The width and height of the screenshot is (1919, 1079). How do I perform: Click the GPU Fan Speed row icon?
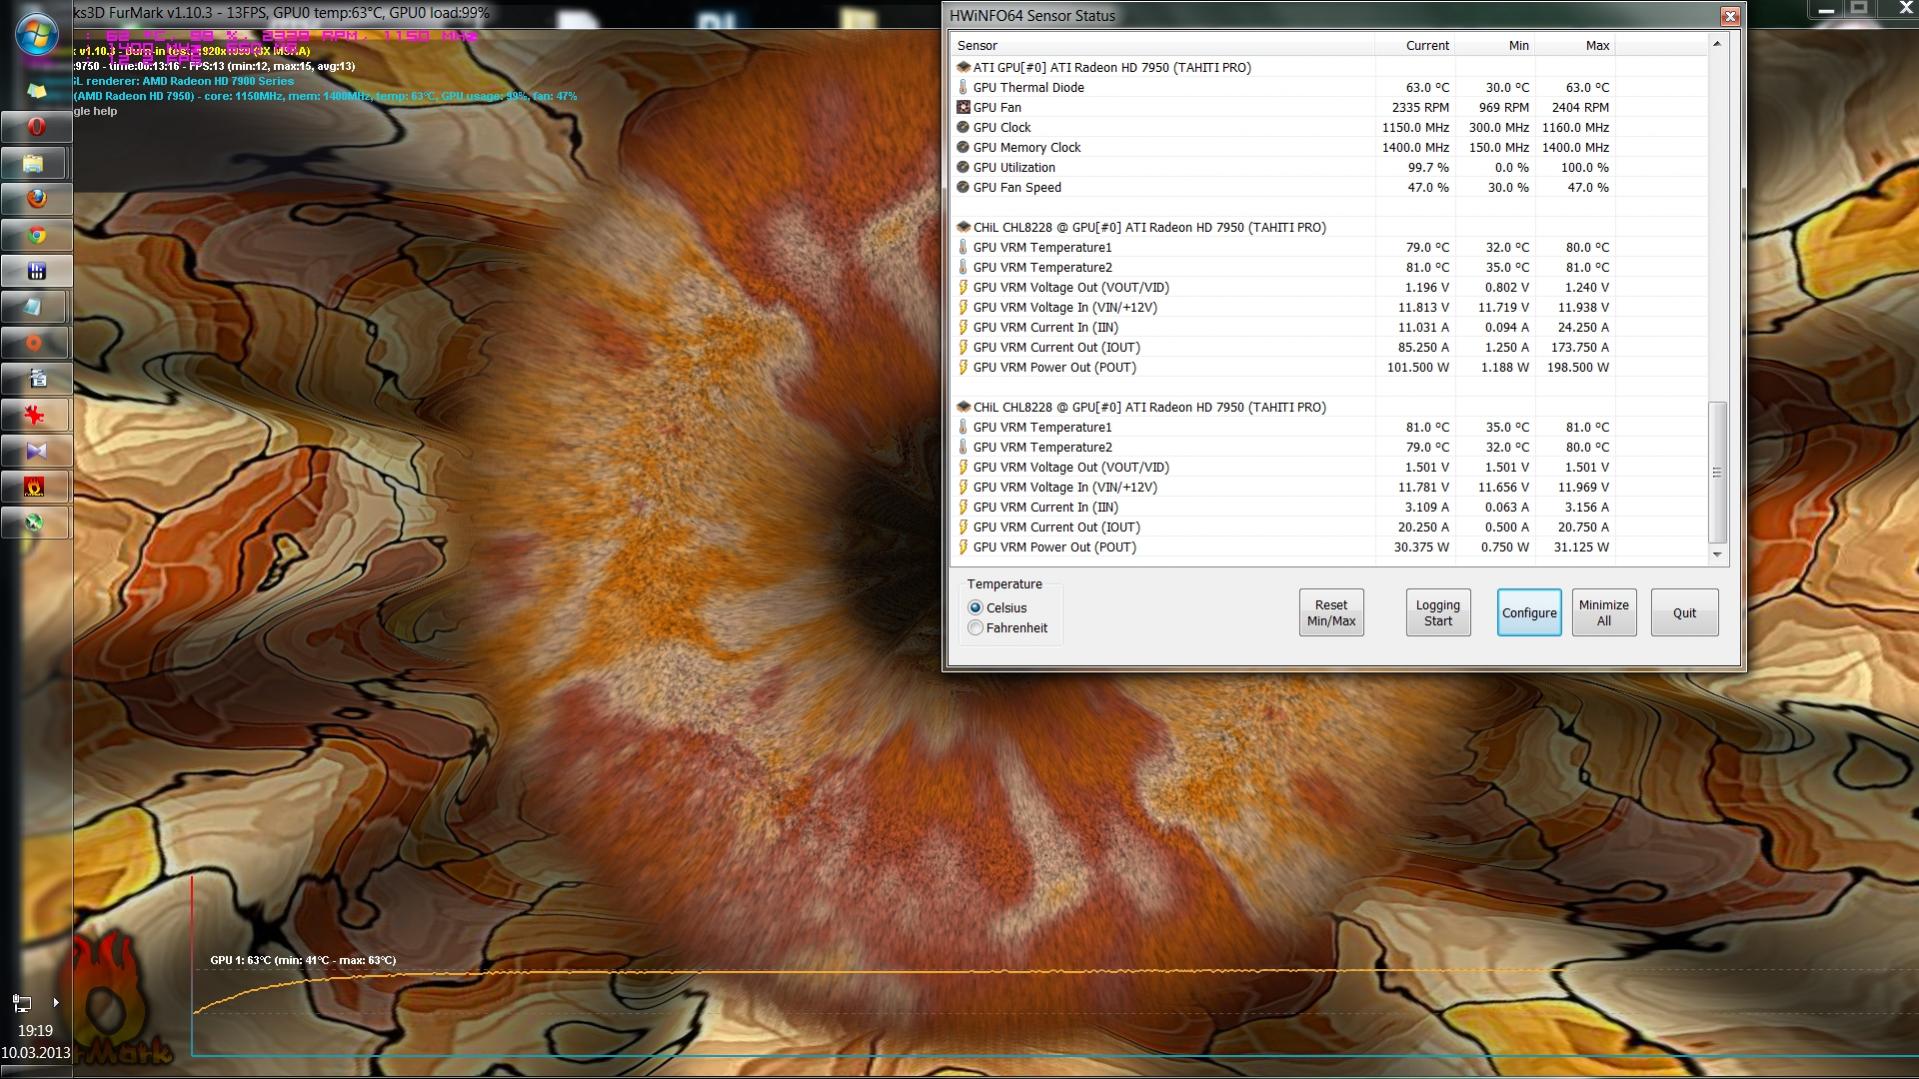point(963,187)
